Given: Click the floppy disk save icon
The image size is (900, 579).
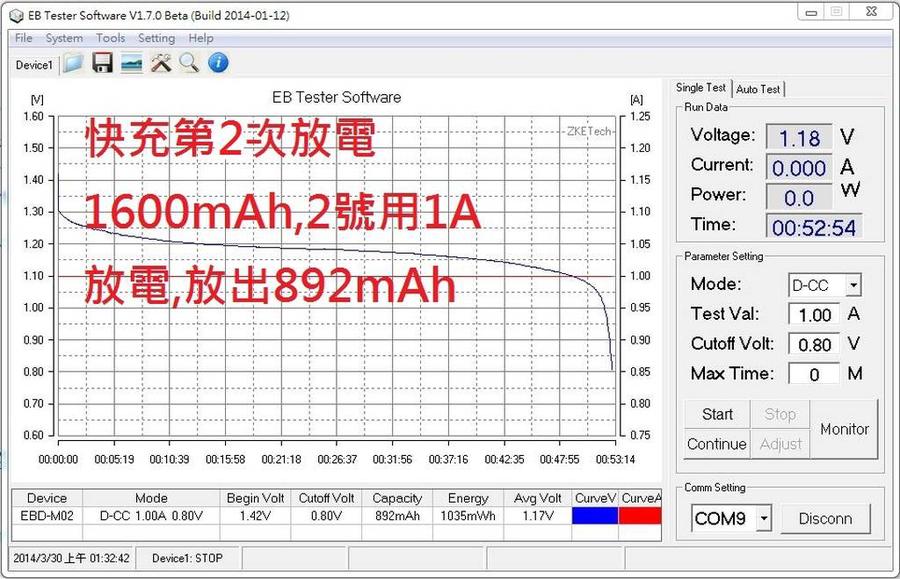Looking at the screenshot, I should click(x=102, y=64).
